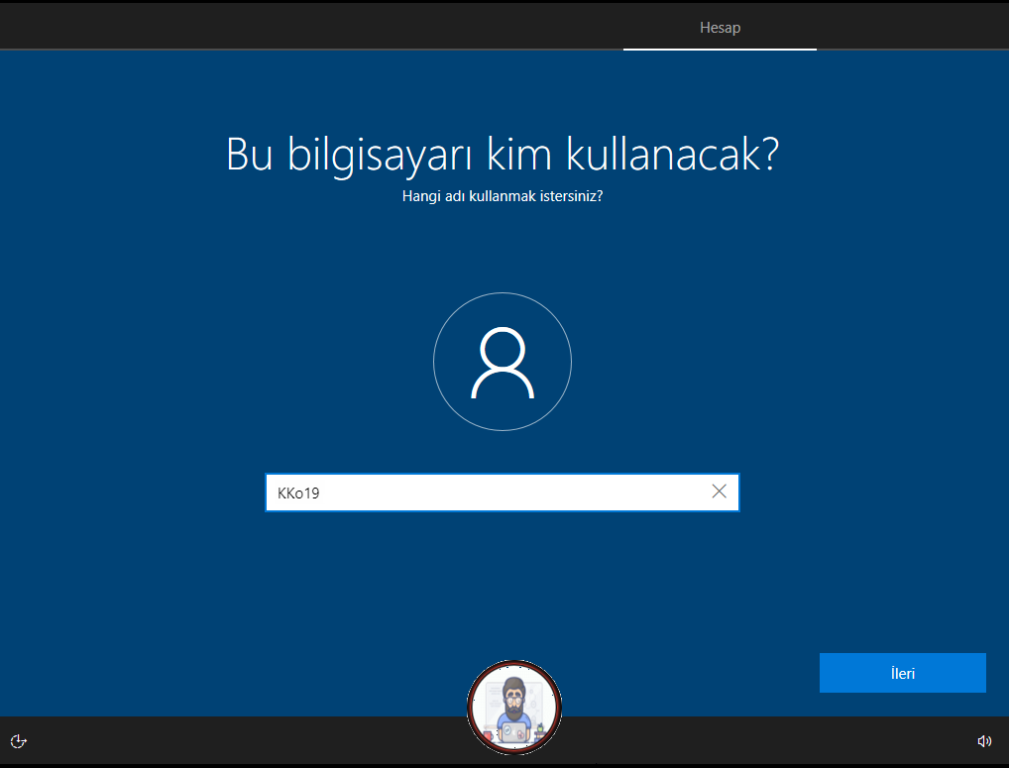This screenshot has width=1009, height=768.
Task: Click the user avatar silhouette icon
Action: tap(503, 362)
